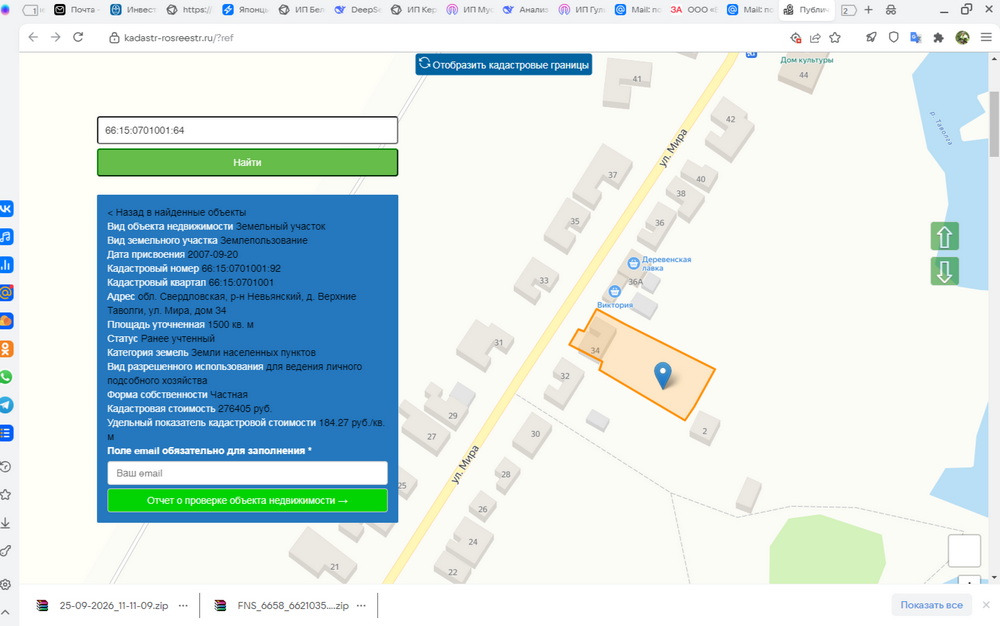The height and width of the screenshot is (626, 1000).
Task: Switch to the DeepSeek tab
Action: point(358,10)
